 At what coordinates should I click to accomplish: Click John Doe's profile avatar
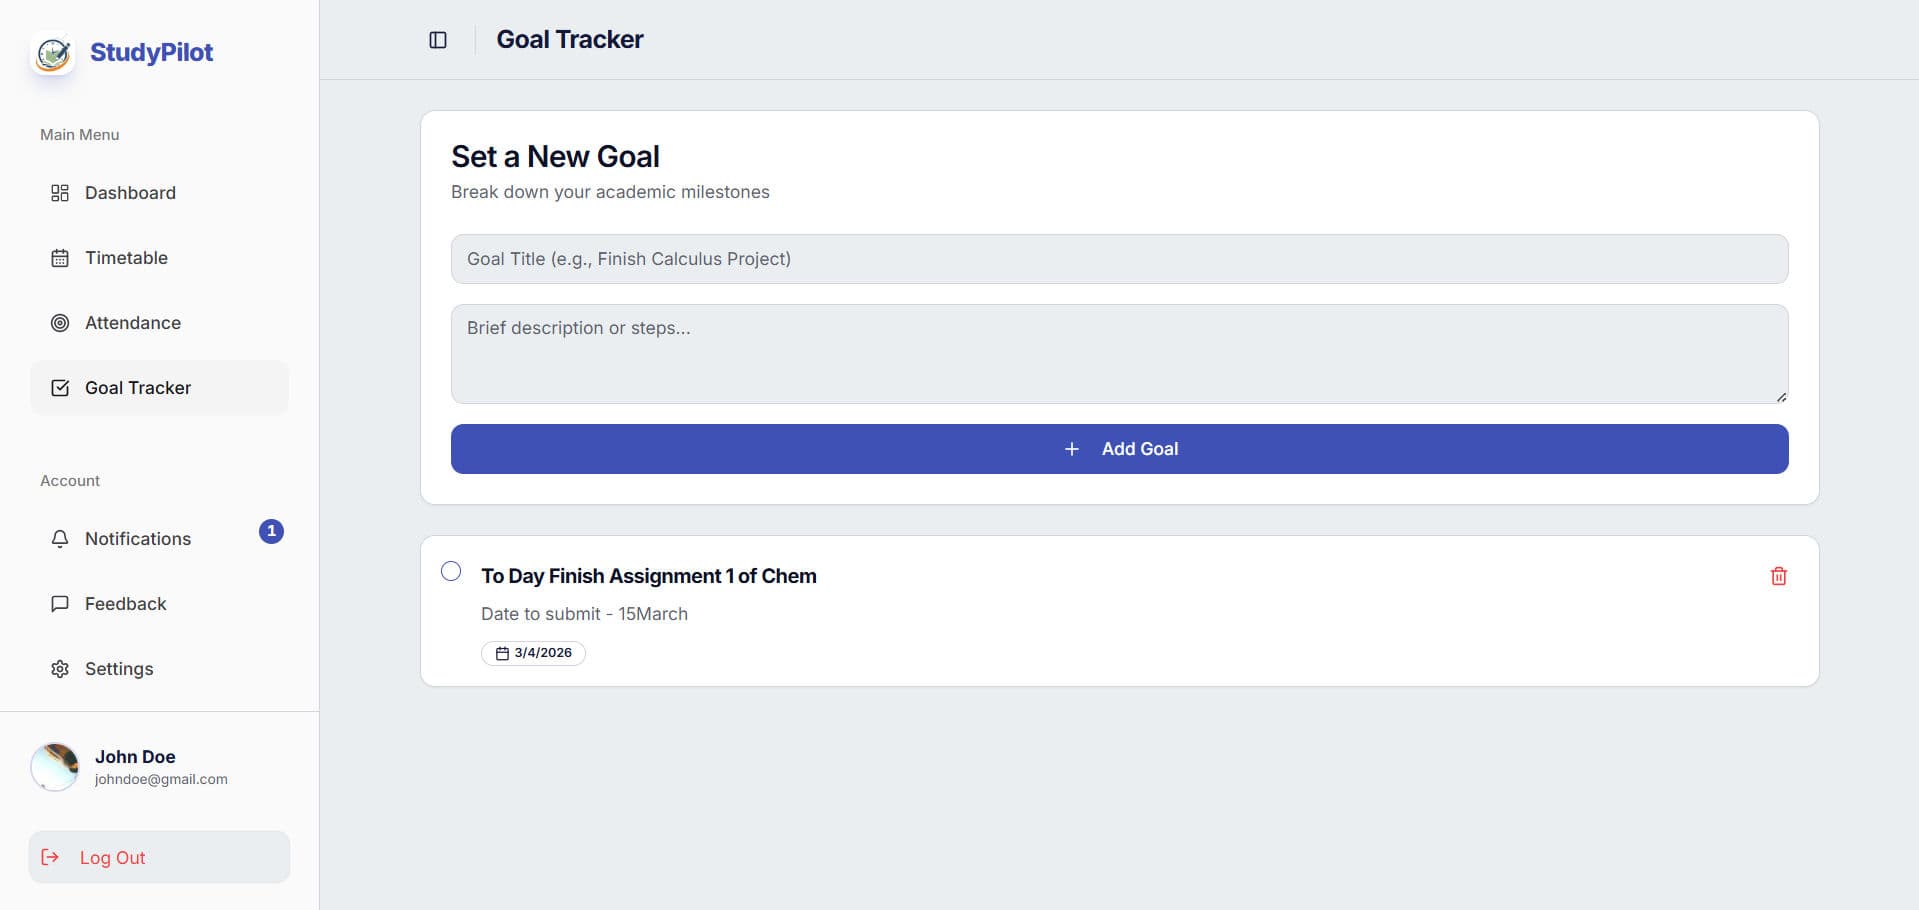click(55, 767)
